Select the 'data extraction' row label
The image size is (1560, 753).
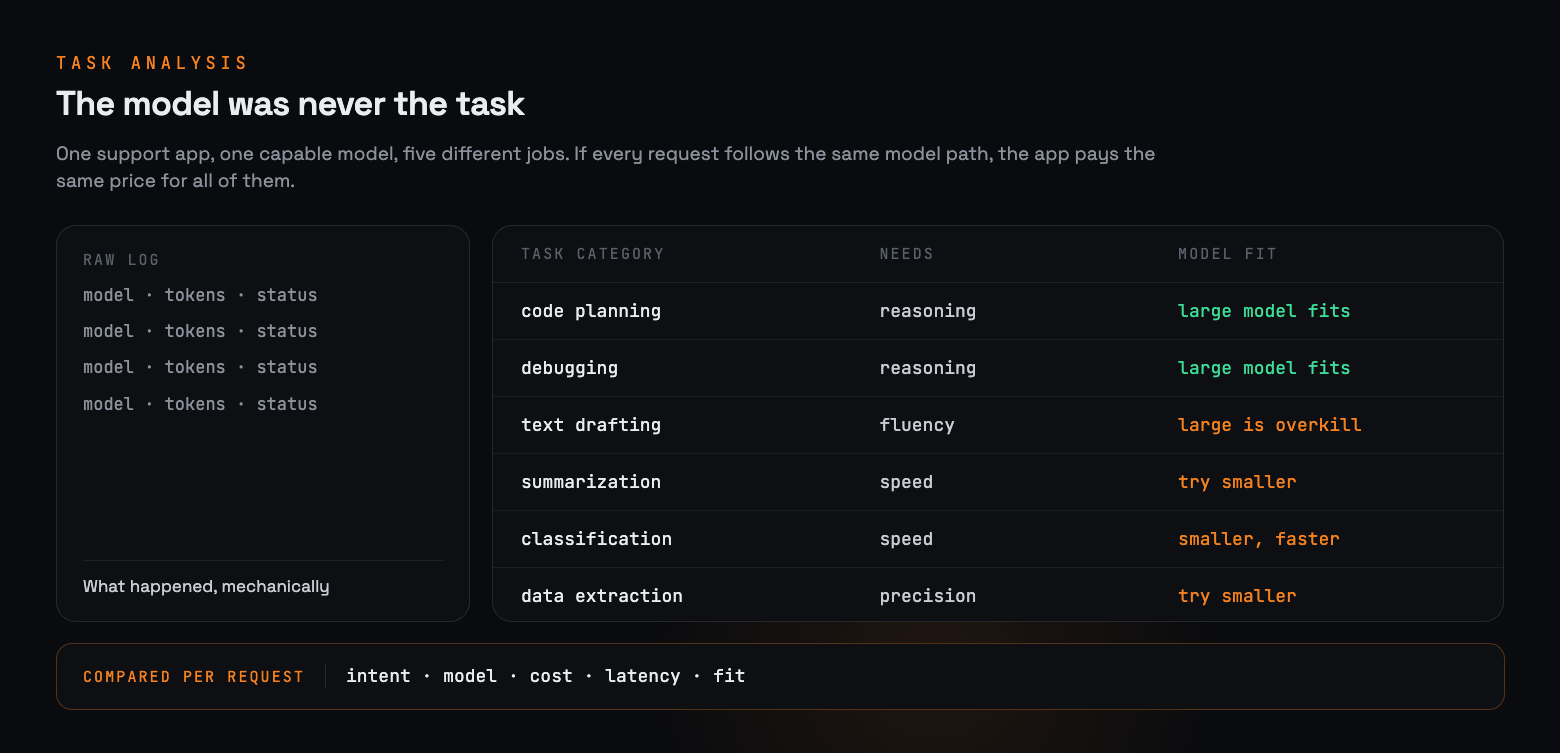point(602,596)
